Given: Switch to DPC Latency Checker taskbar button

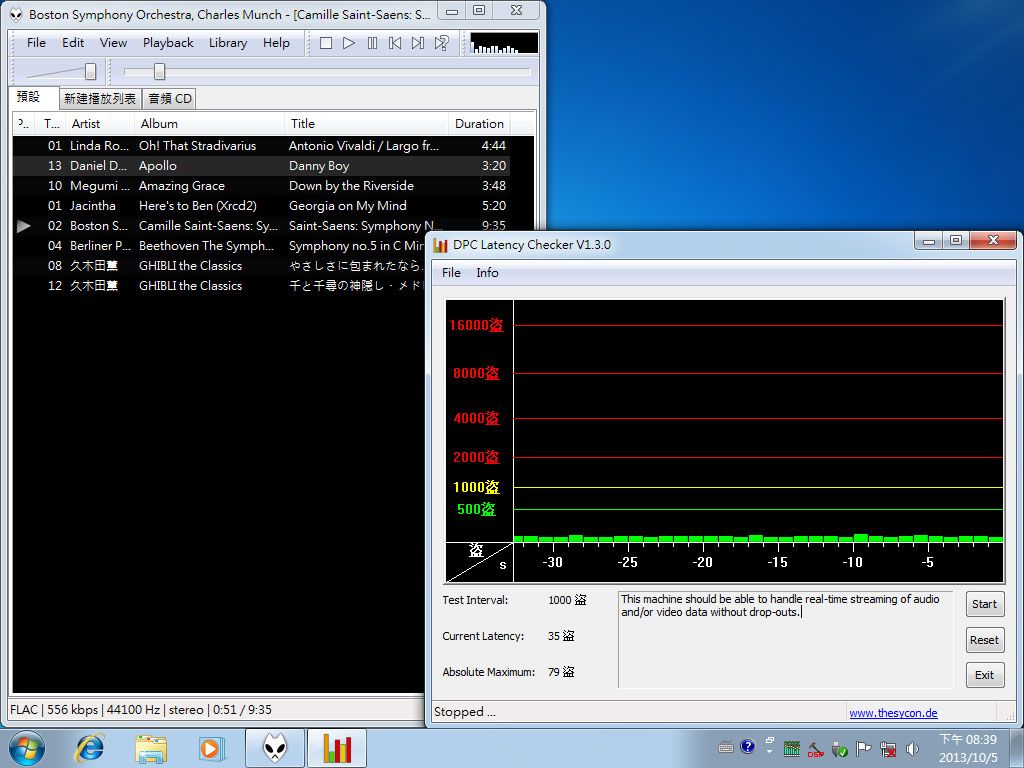Looking at the screenshot, I should [x=336, y=748].
